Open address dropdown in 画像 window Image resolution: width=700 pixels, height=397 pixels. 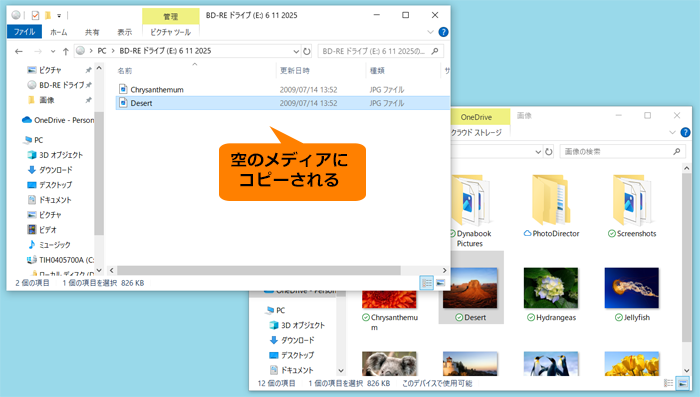point(538,152)
